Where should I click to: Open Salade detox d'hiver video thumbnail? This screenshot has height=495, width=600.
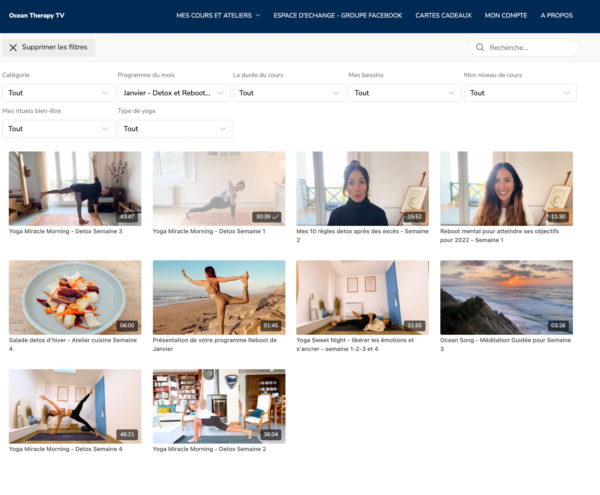tap(75, 297)
